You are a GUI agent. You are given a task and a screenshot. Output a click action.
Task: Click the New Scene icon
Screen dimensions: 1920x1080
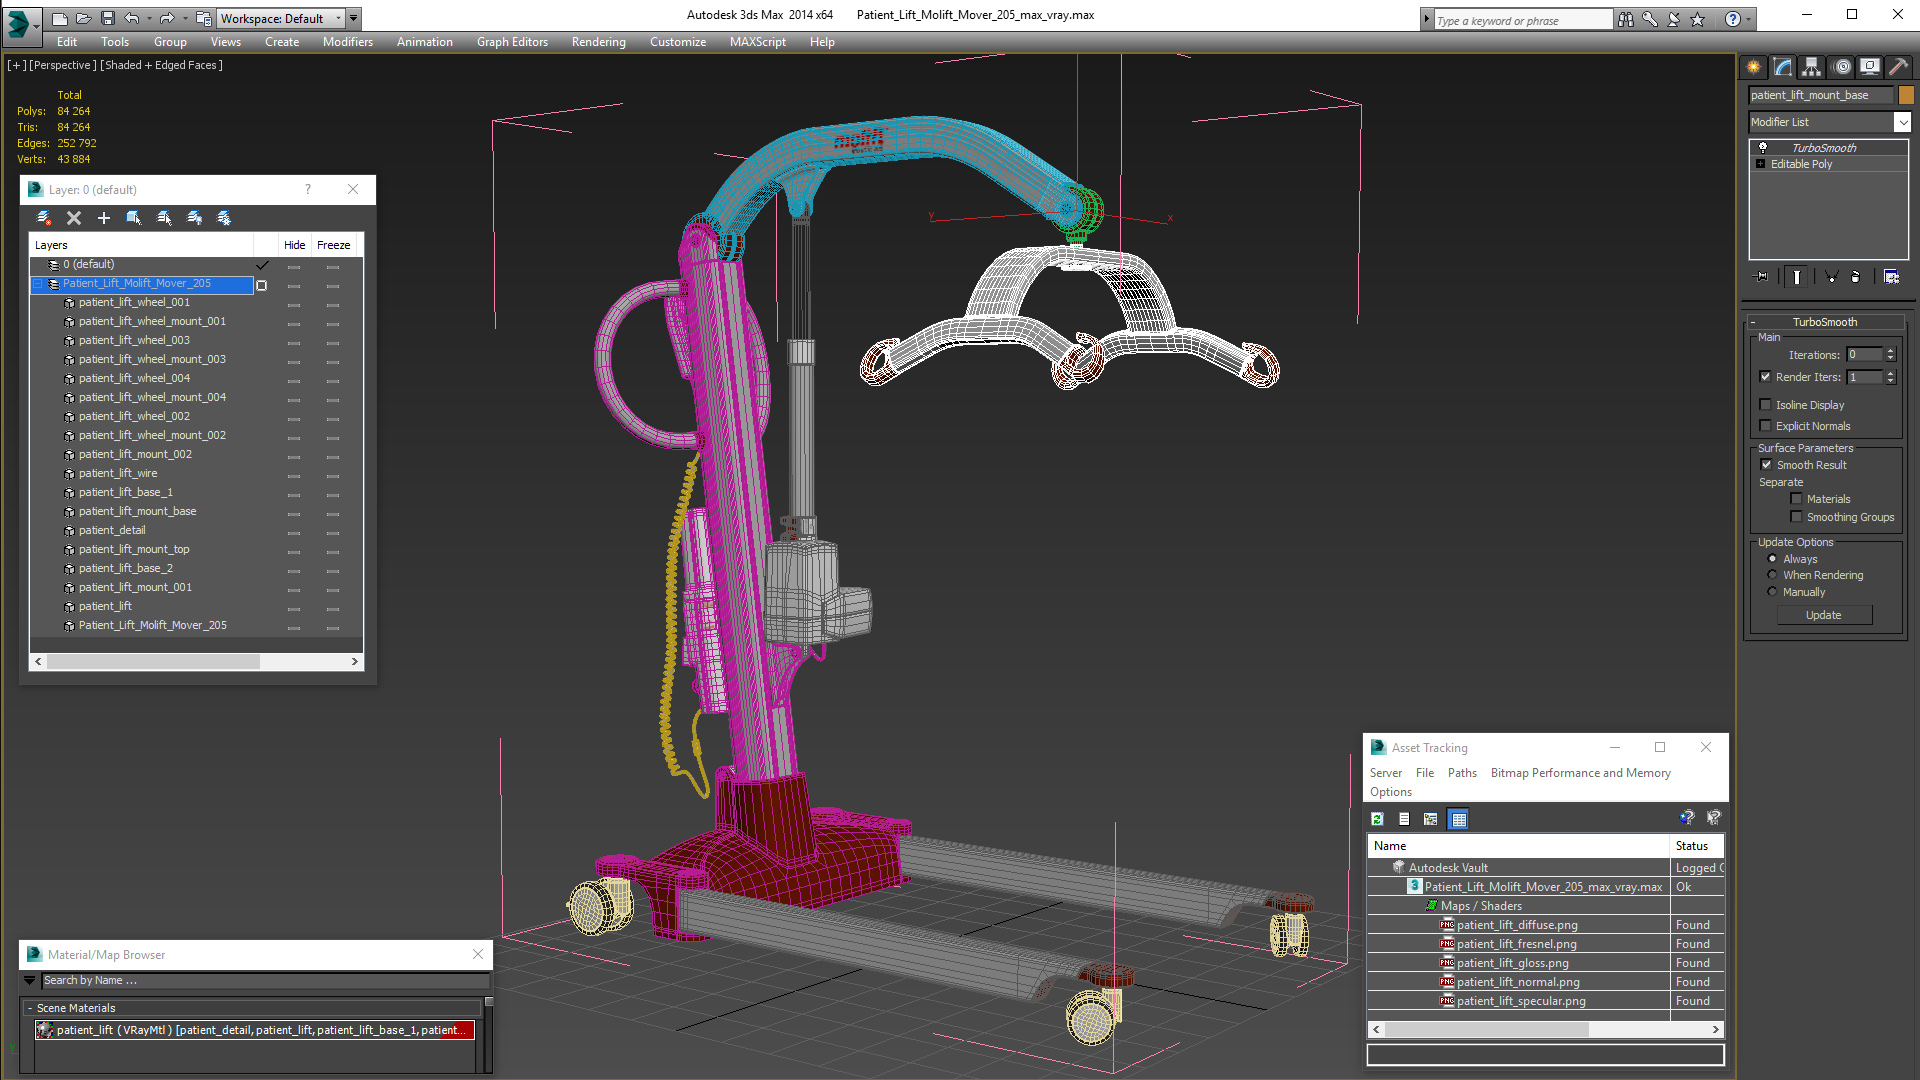(x=60, y=18)
